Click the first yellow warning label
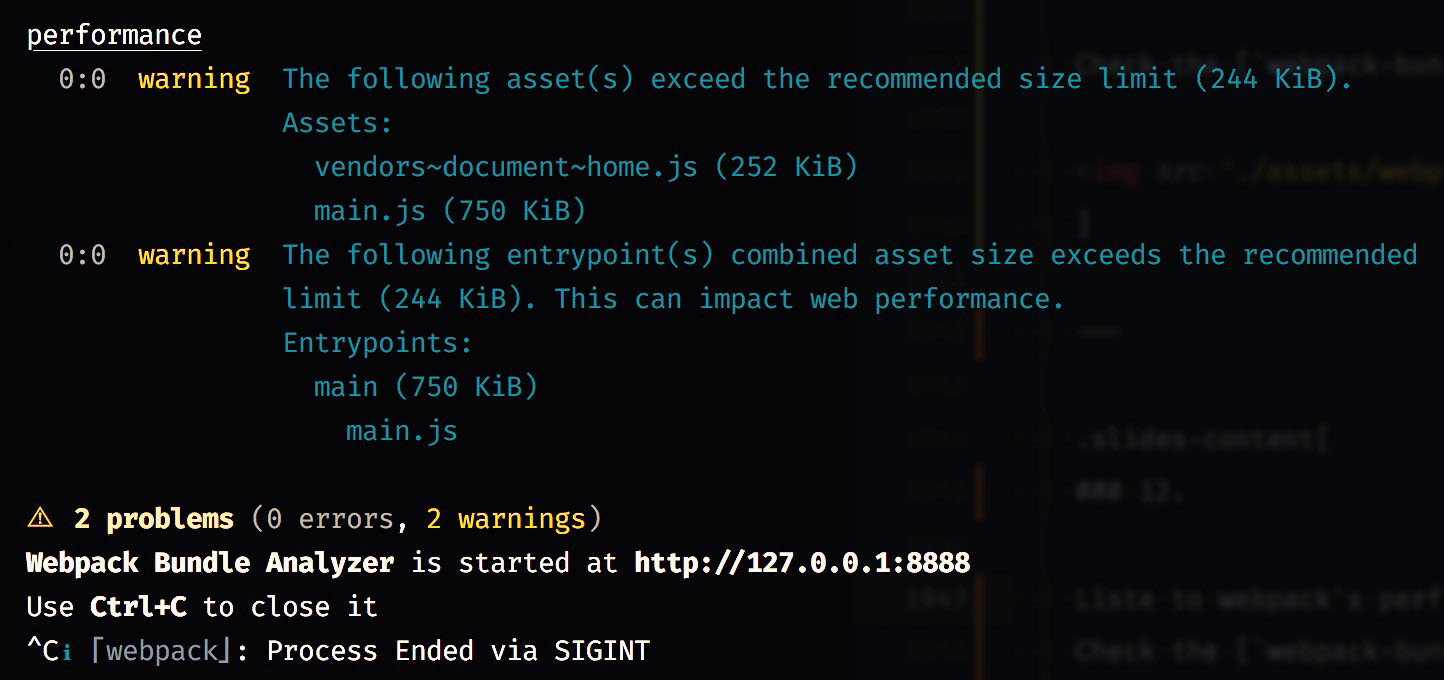Image resolution: width=1444 pixels, height=680 pixels. (194, 79)
